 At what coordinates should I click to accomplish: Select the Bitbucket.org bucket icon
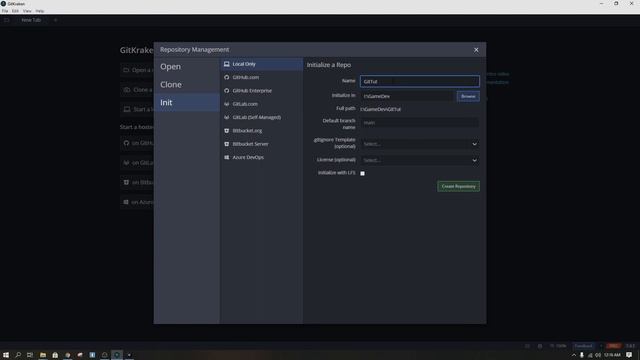tap(227, 131)
